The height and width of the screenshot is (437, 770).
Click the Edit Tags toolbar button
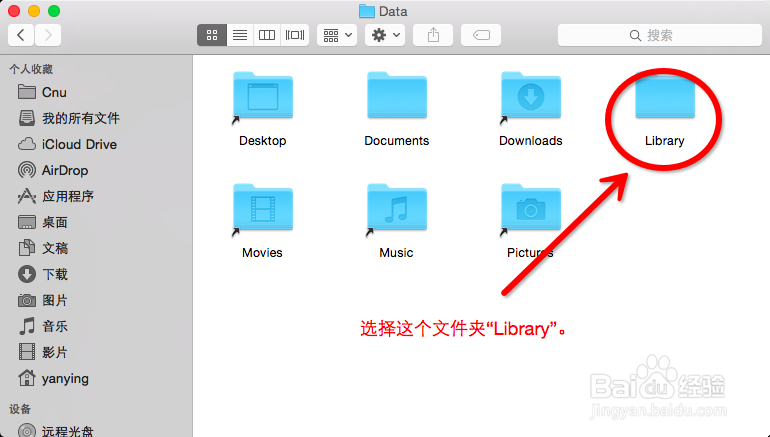(x=481, y=35)
